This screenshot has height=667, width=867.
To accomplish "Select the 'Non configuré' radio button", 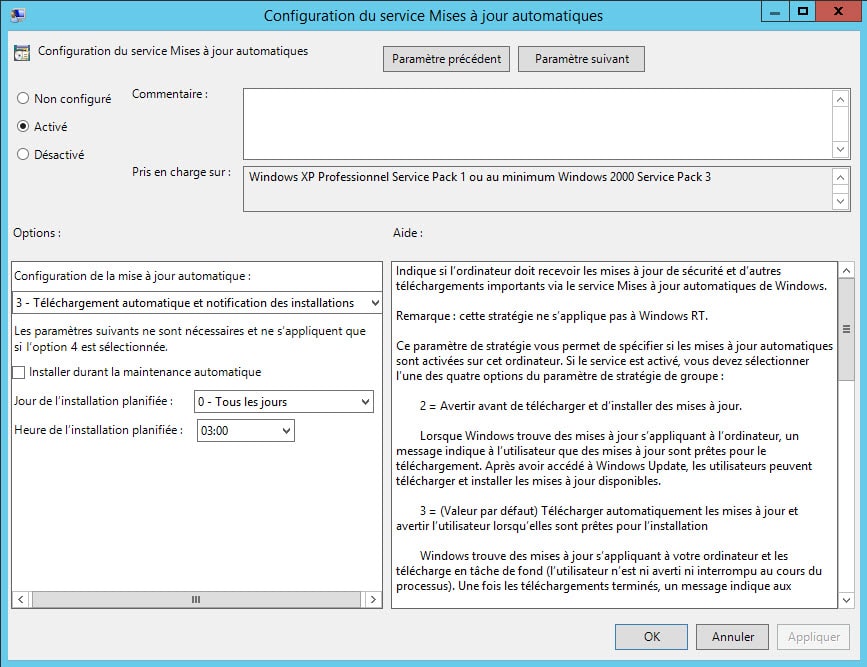I will pos(23,99).
